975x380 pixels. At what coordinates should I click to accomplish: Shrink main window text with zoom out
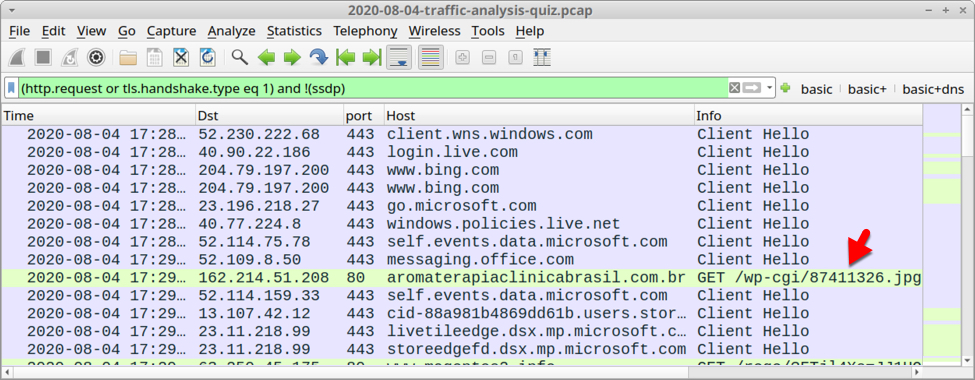(x=489, y=58)
